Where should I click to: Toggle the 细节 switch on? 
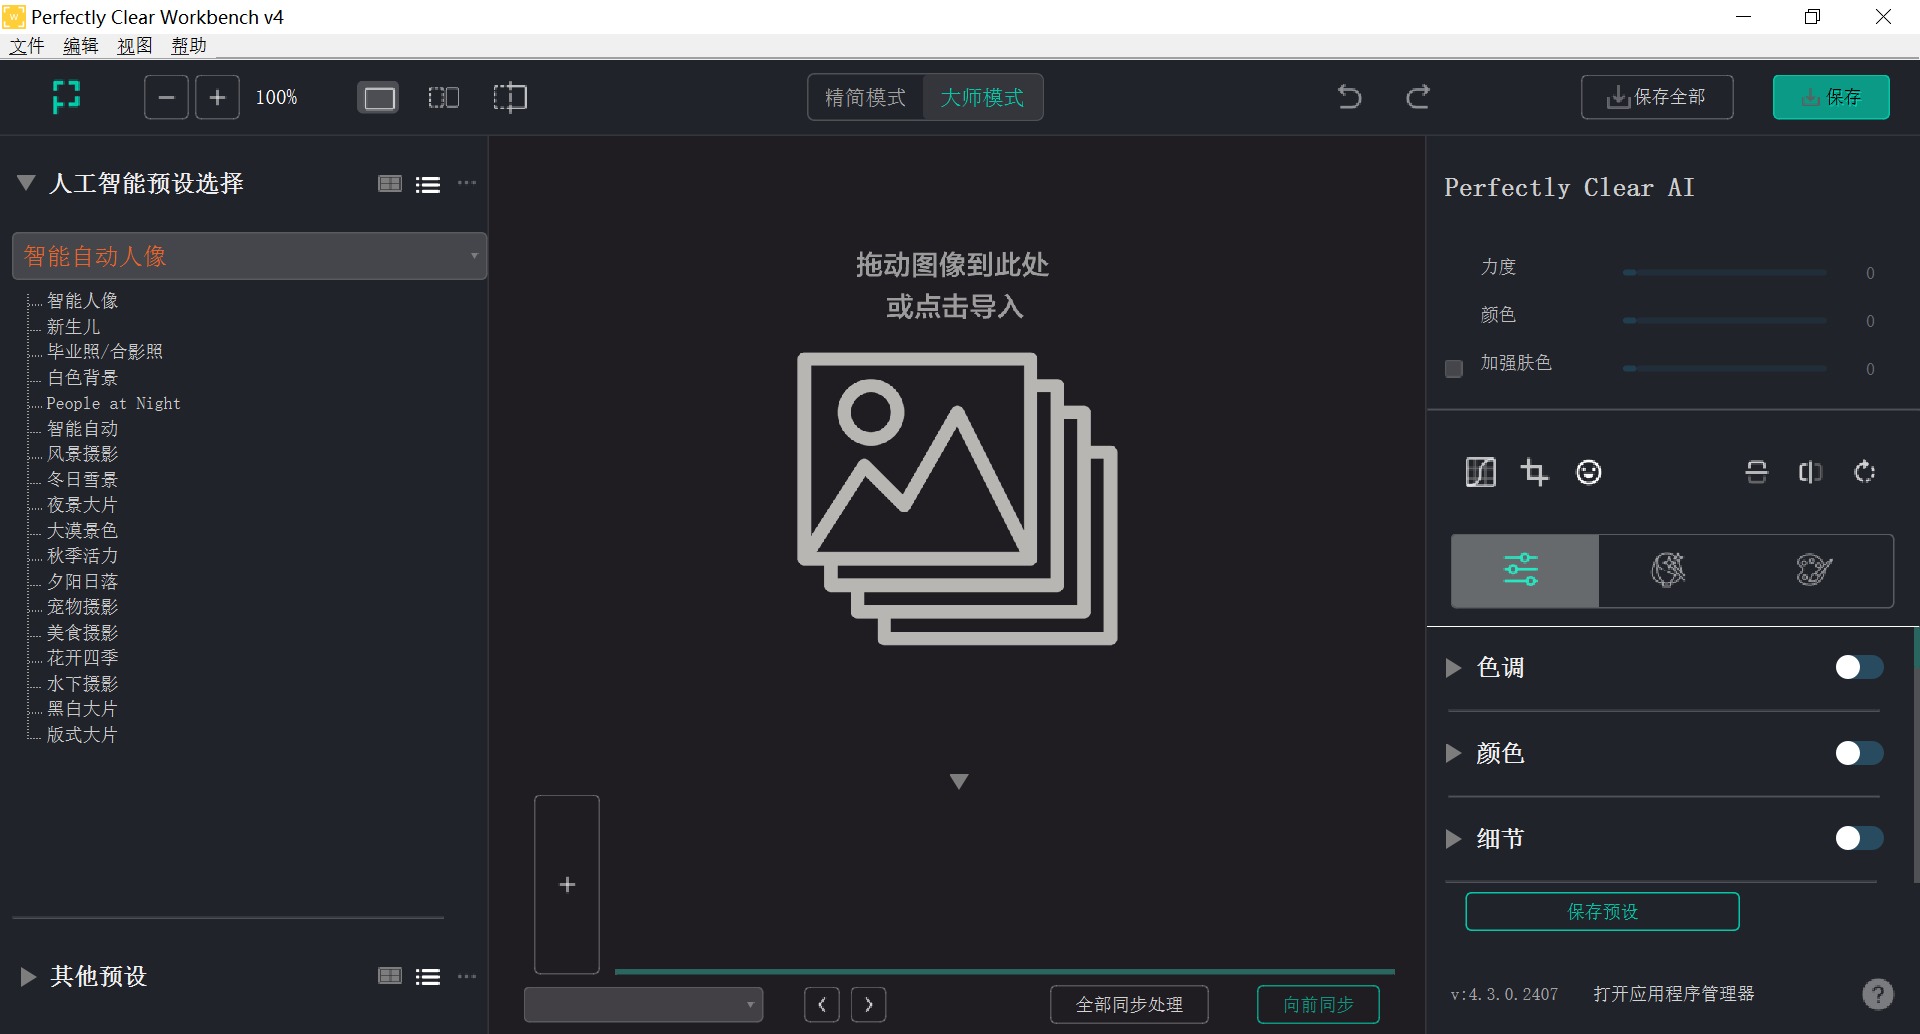tap(1859, 838)
